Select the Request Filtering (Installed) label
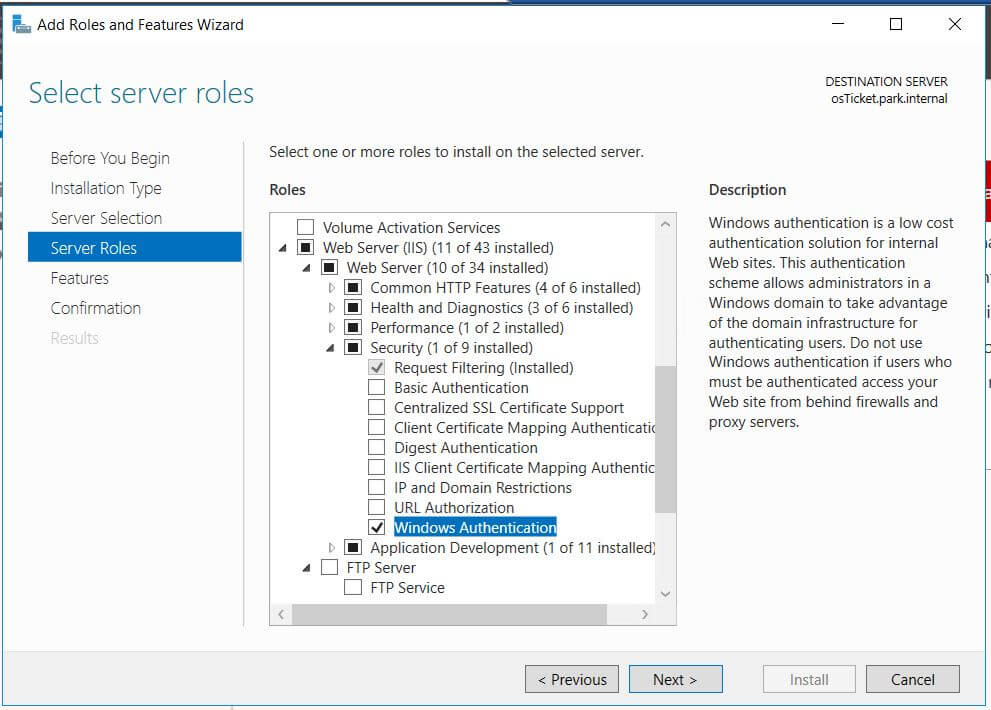 (483, 368)
